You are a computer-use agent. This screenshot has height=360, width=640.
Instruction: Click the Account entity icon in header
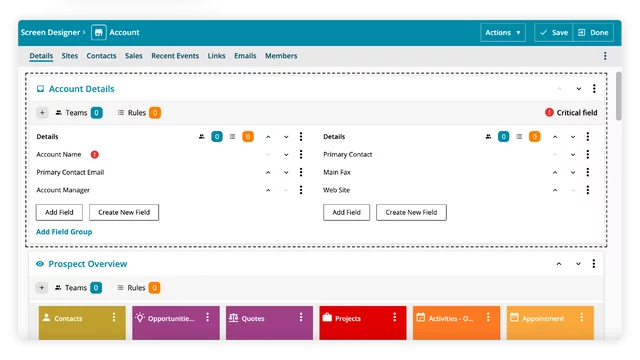tap(98, 32)
